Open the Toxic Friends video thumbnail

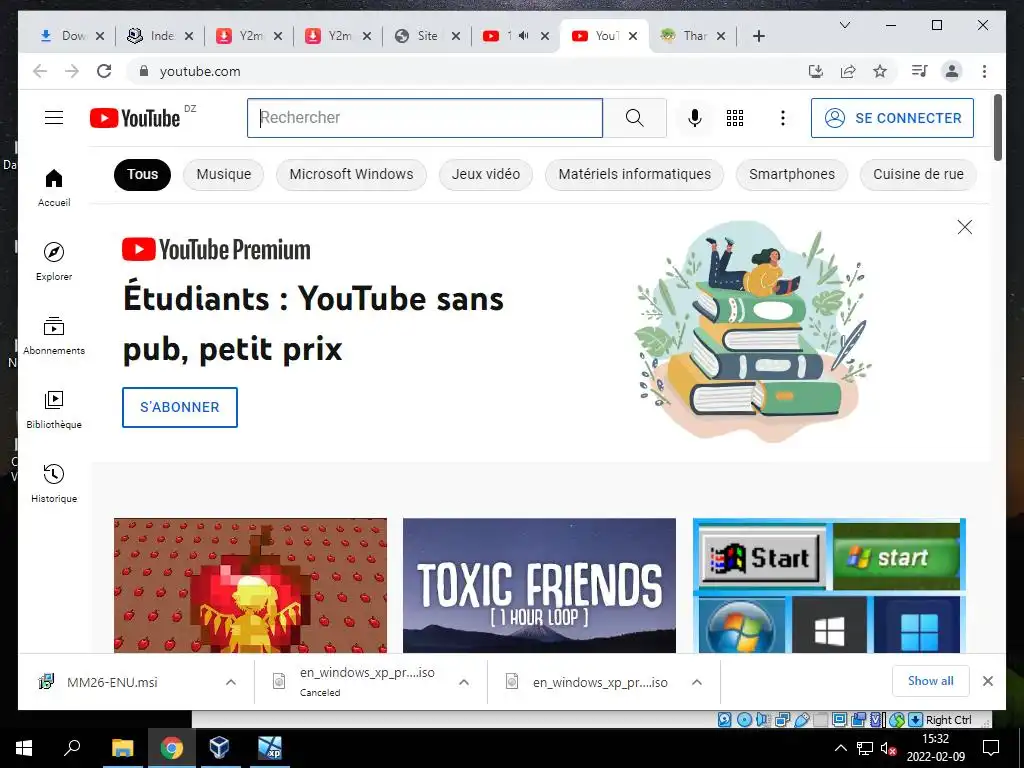point(539,585)
